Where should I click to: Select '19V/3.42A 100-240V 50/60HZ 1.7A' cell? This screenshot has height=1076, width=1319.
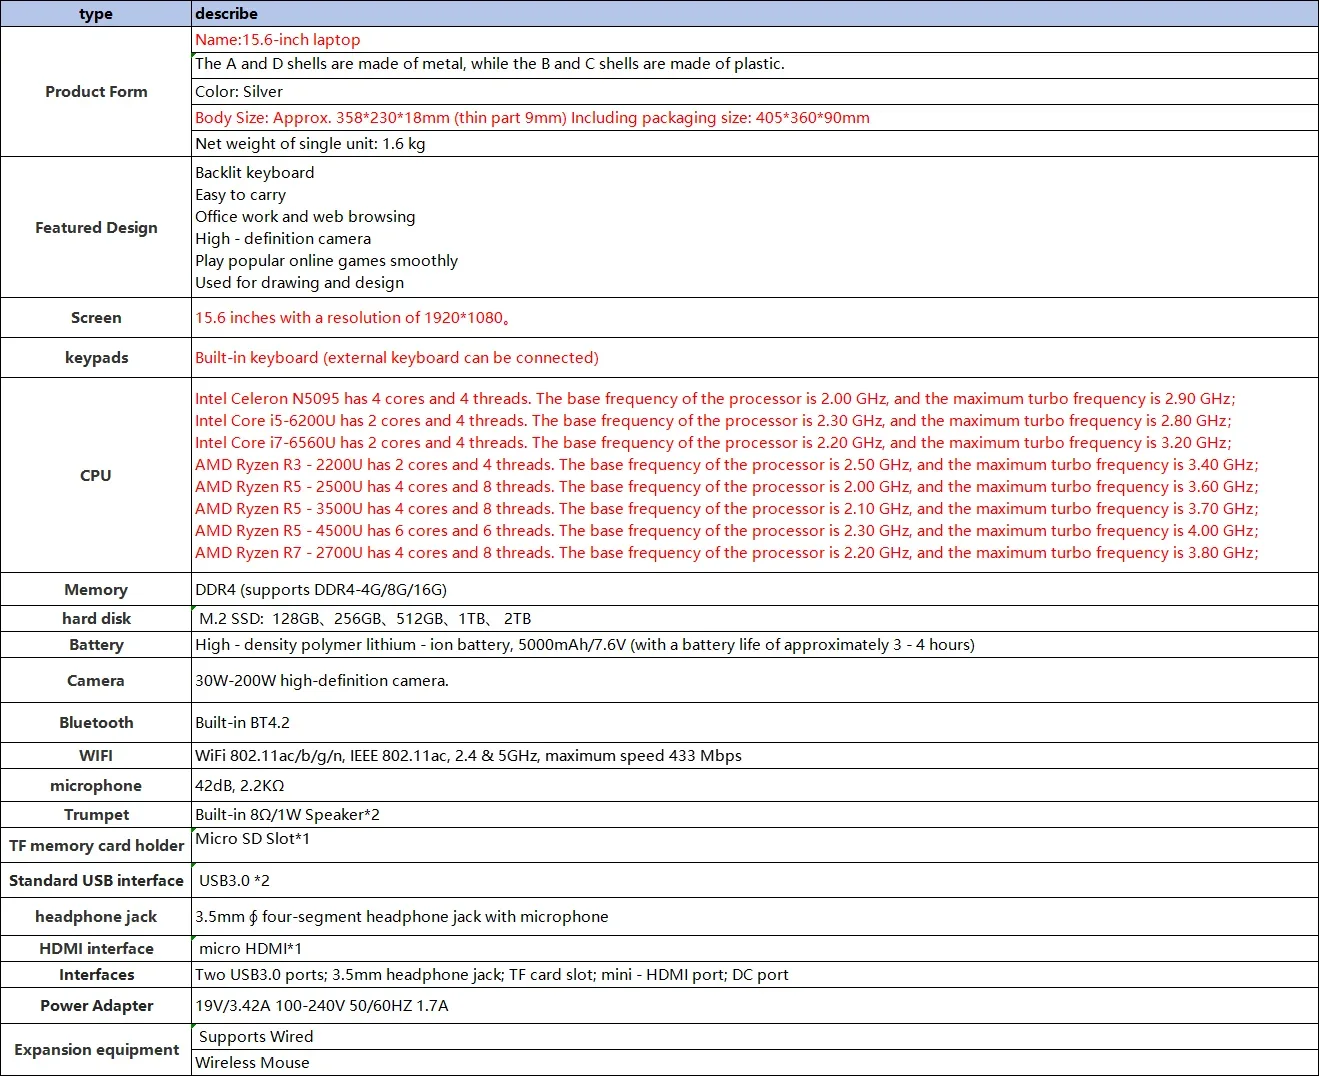pos(755,1005)
